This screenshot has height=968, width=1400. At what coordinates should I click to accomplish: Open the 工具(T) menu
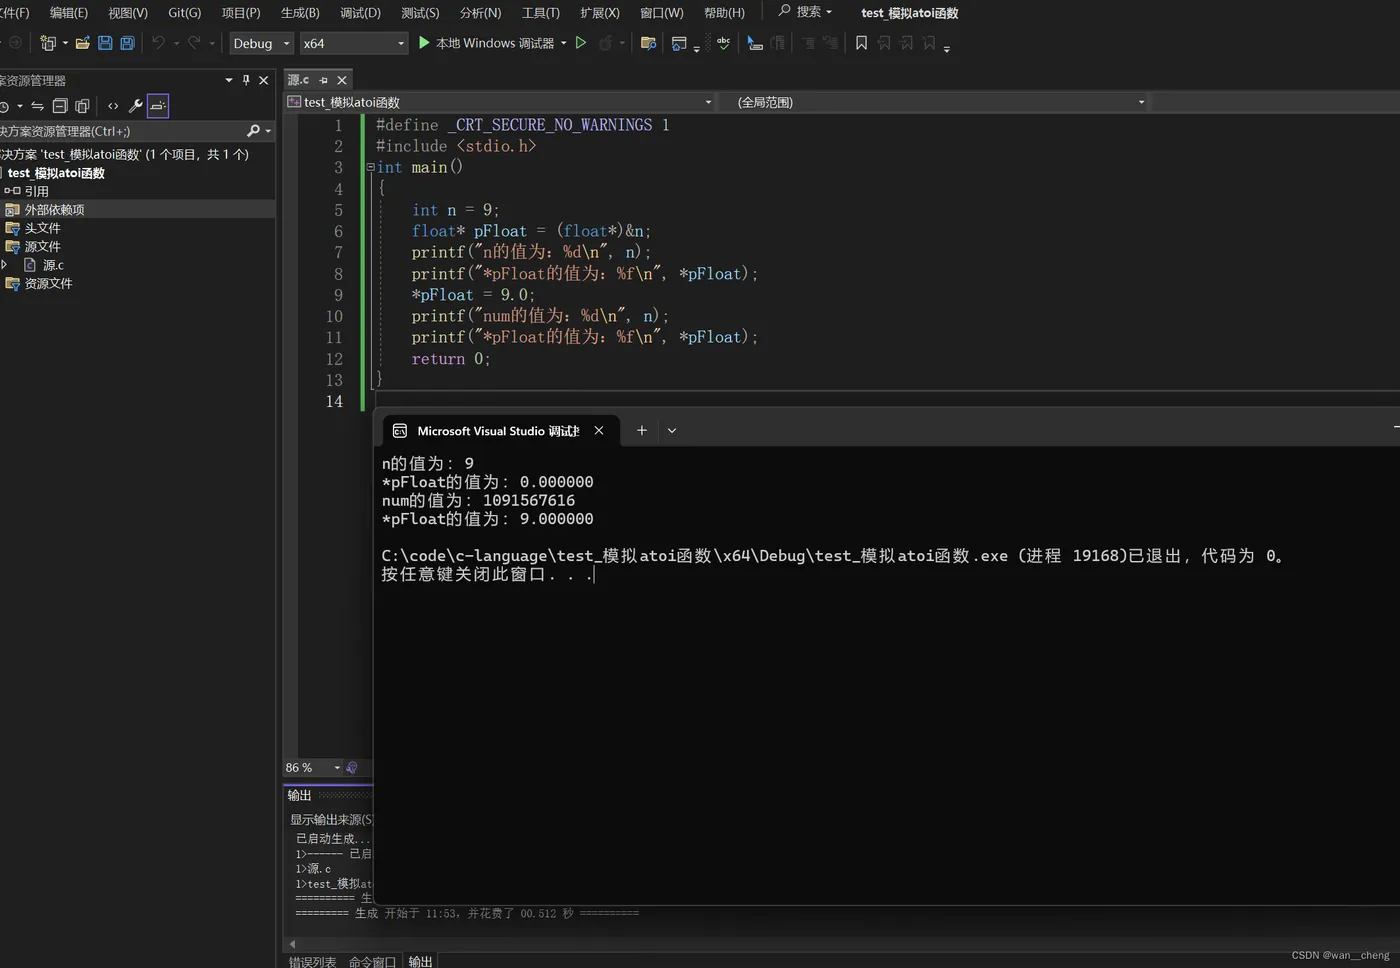pos(541,12)
